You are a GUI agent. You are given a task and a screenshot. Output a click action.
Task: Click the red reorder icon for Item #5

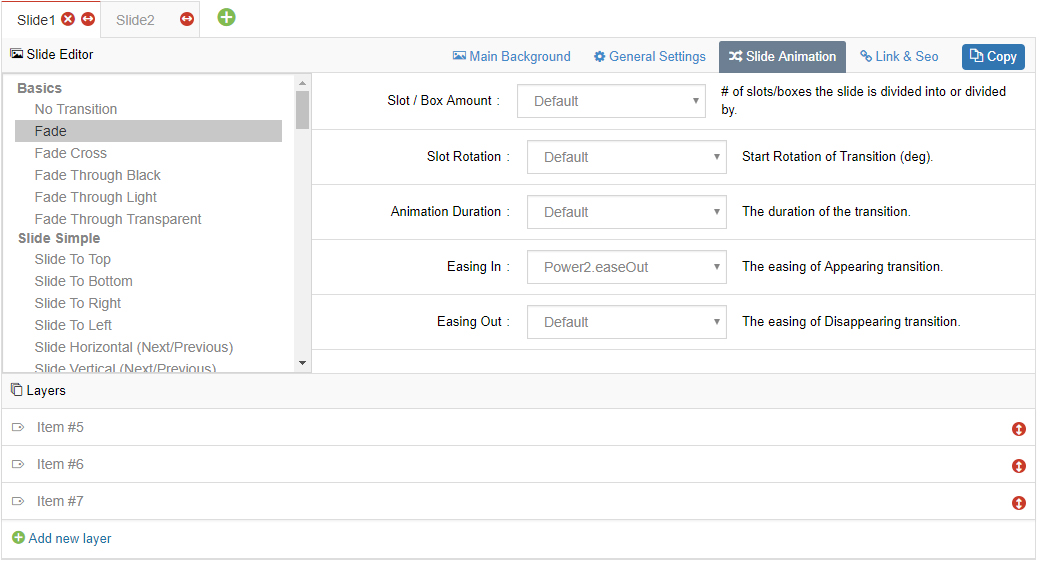point(1019,430)
